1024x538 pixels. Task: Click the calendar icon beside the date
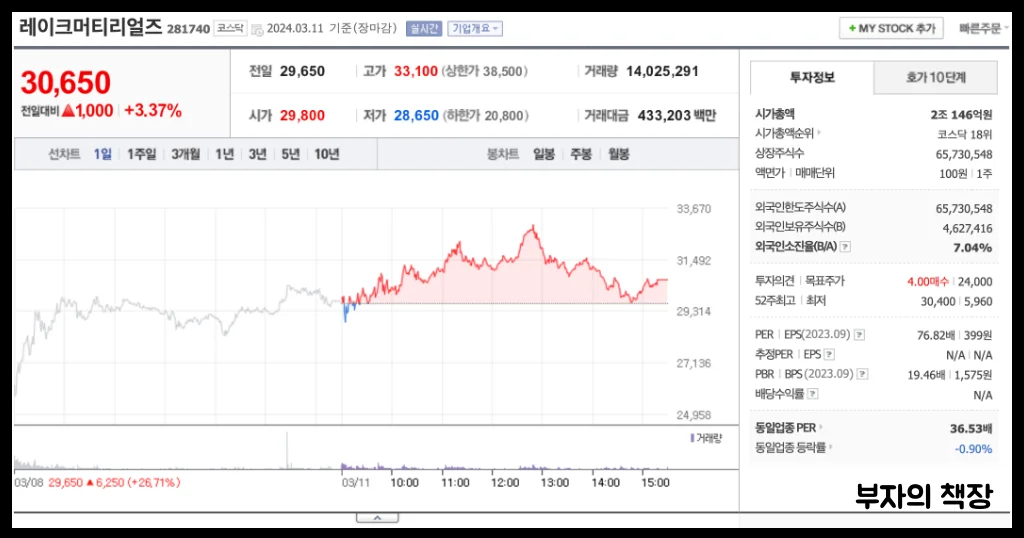(257, 29)
